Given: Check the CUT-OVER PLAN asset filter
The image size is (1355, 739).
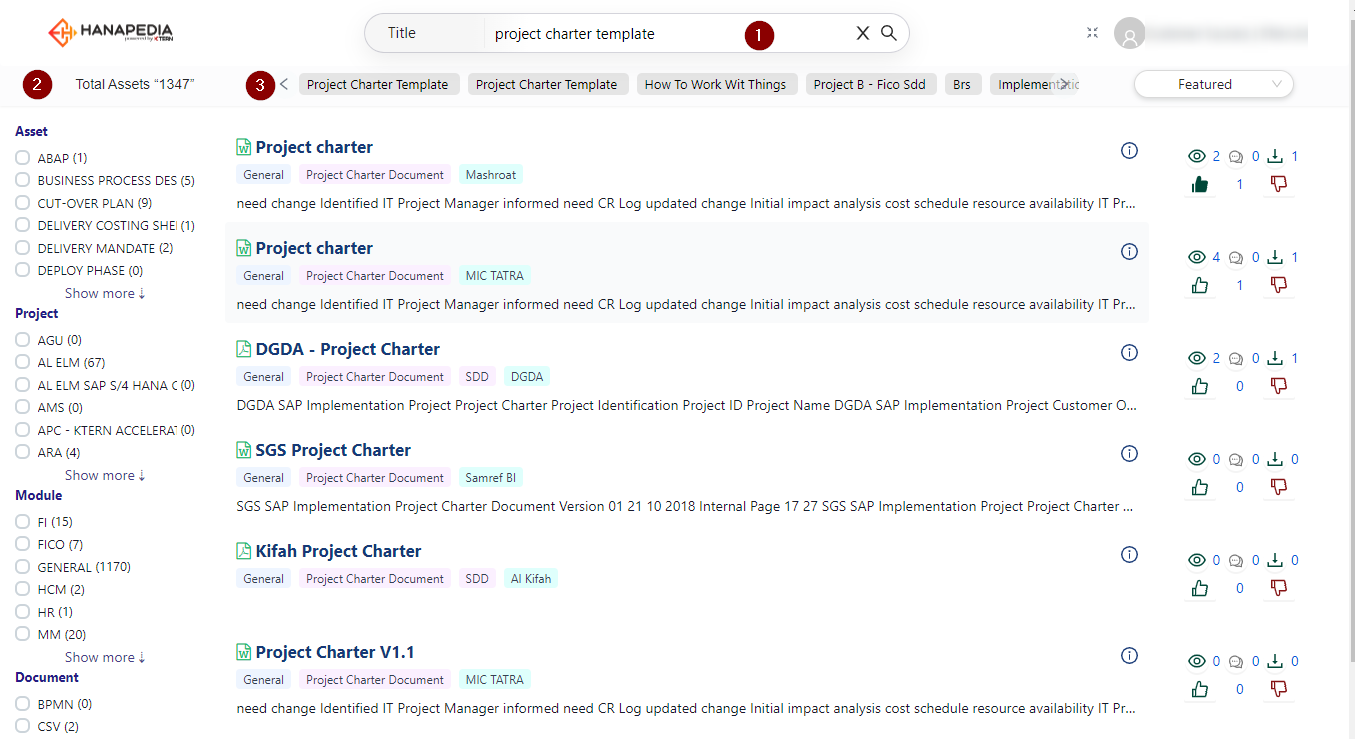Looking at the screenshot, I should (x=23, y=203).
